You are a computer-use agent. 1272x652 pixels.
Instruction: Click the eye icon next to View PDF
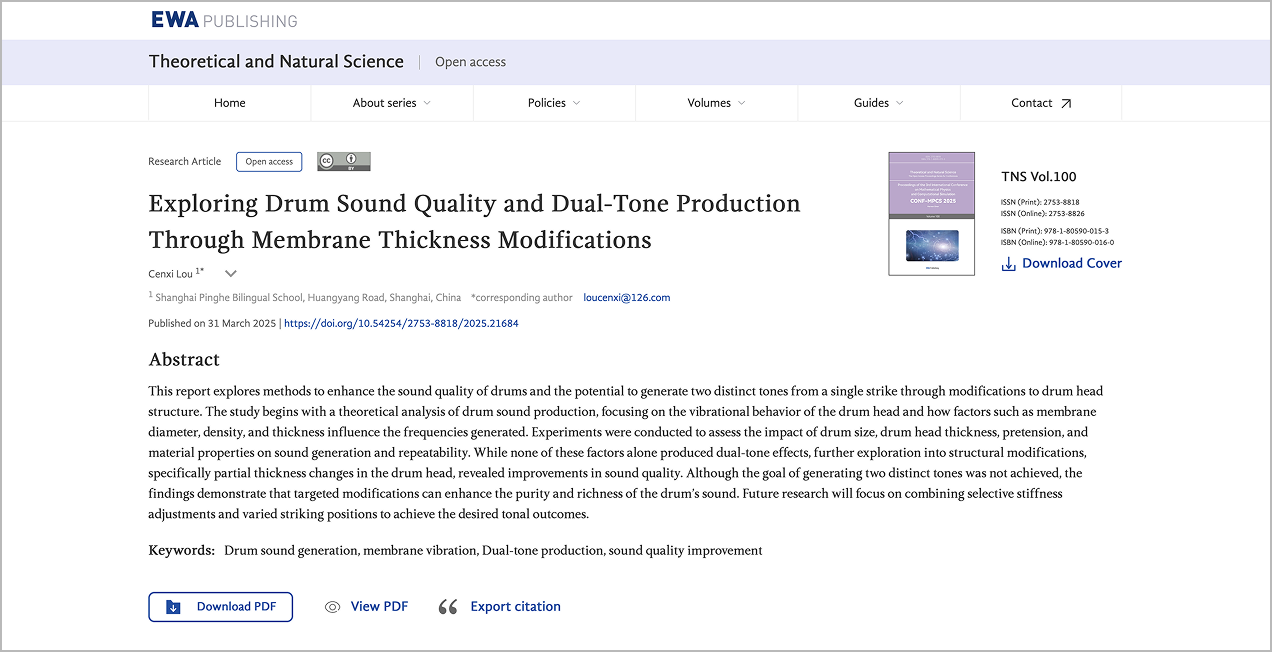click(333, 607)
